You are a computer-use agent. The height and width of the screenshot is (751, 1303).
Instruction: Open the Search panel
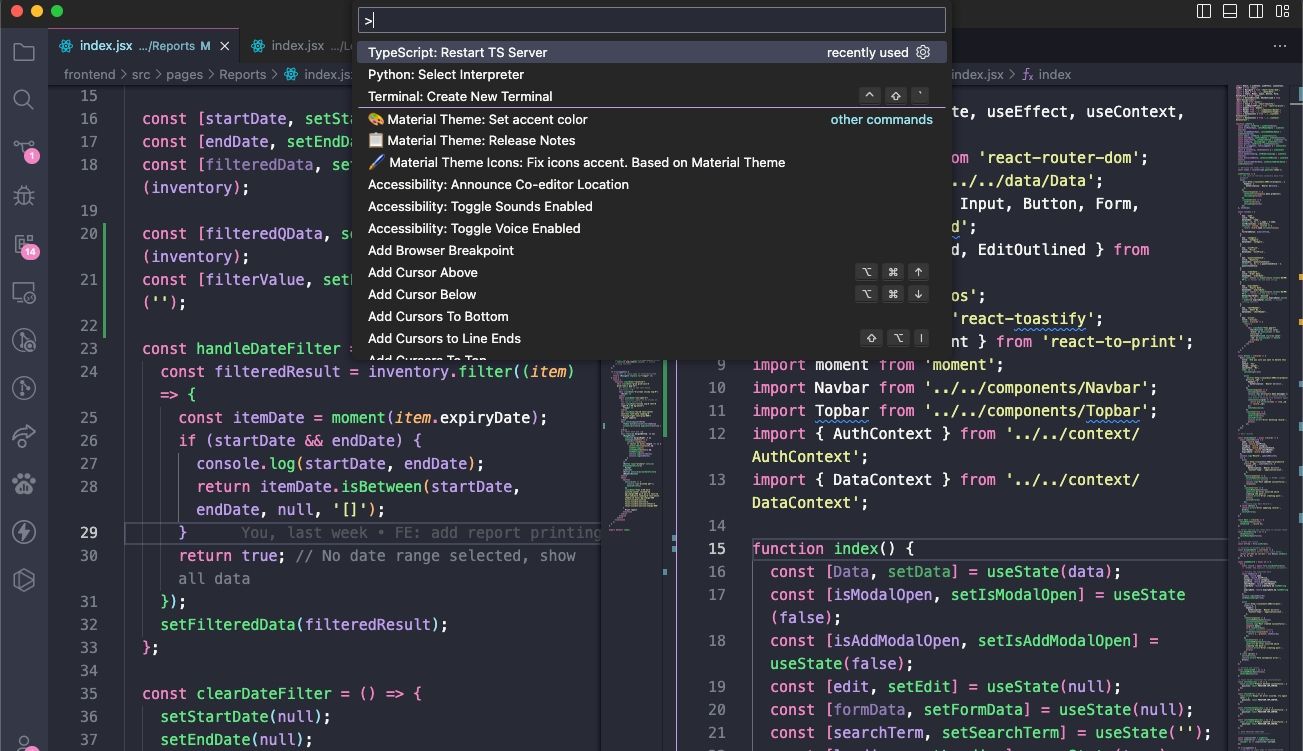(x=23, y=99)
